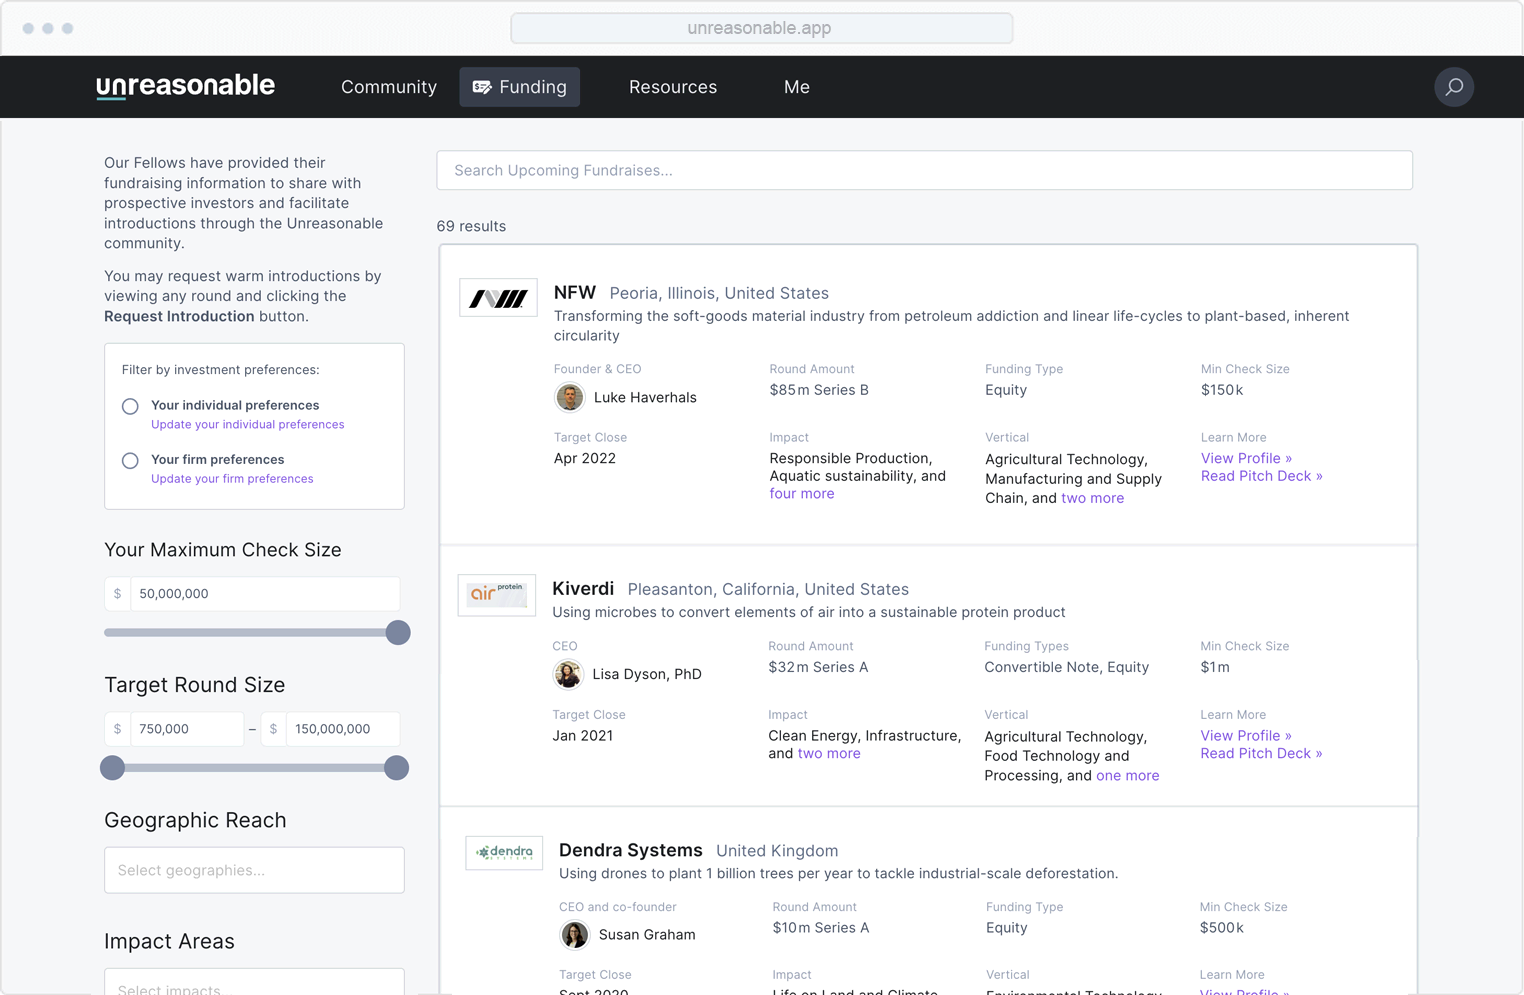Click '$10m Series A' round amount
This screenshot has width=1524, height=995.
coord(821,928)
